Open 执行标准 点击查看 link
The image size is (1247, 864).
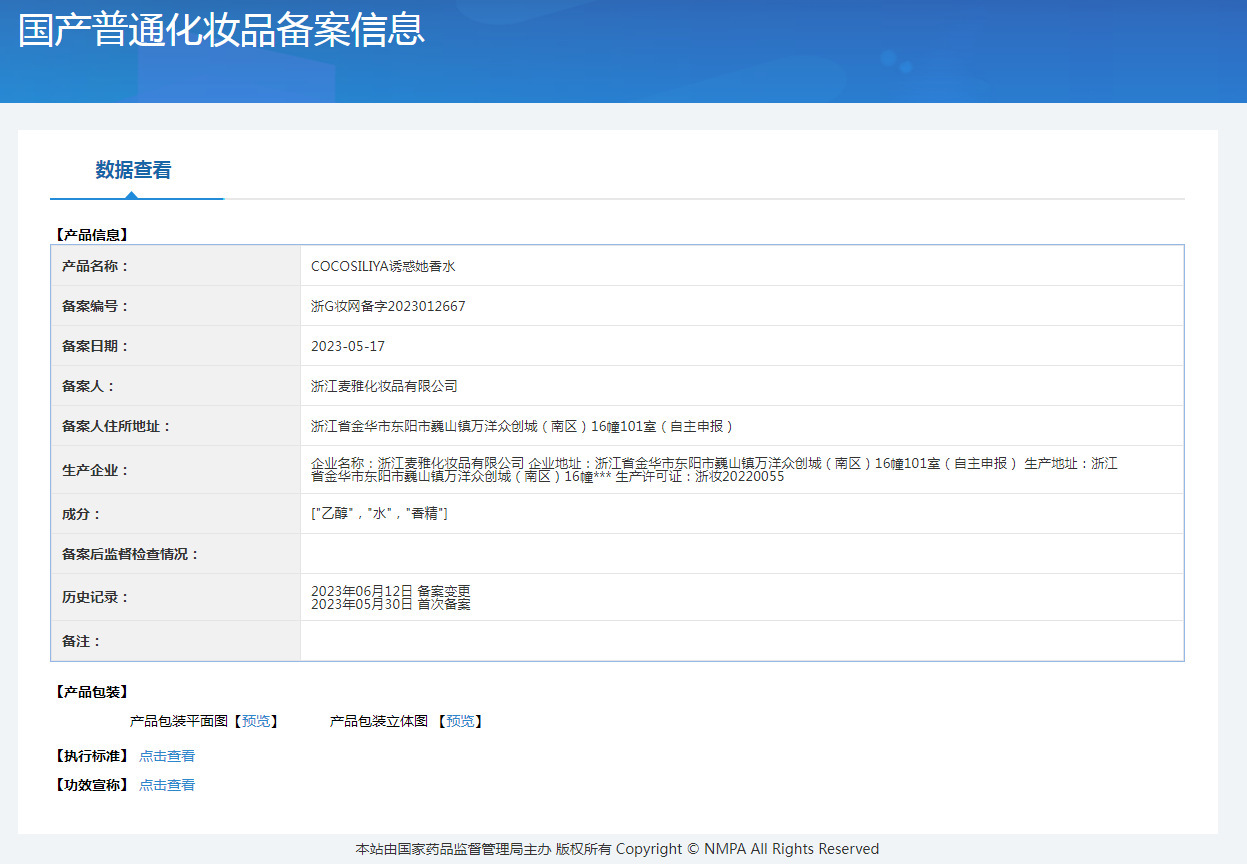click(x=167, y=756)
